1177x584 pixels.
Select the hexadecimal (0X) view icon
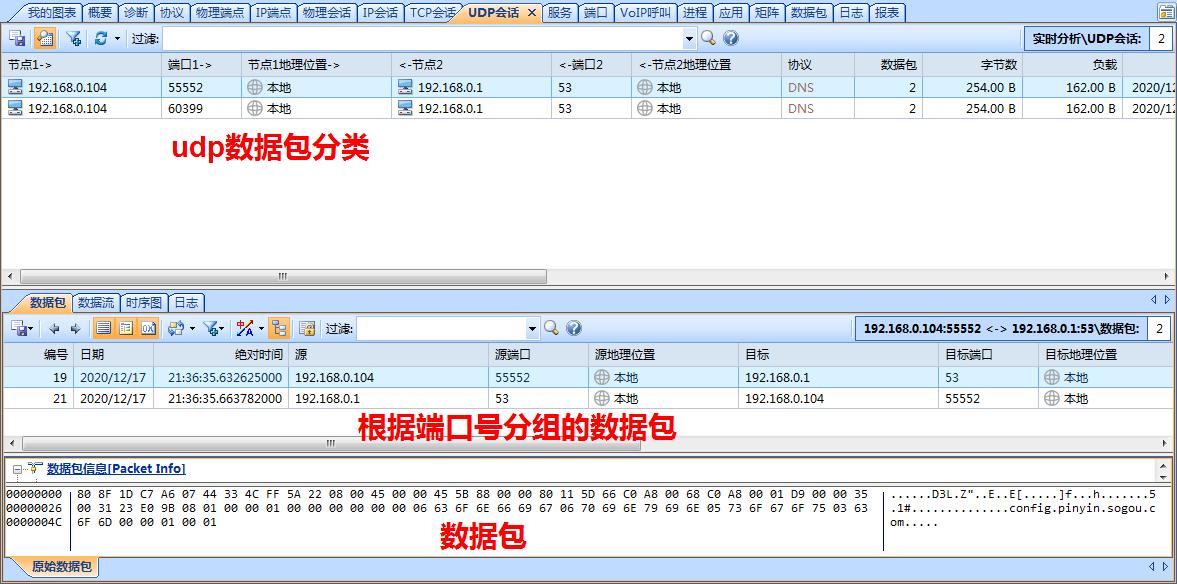(147, 328)
